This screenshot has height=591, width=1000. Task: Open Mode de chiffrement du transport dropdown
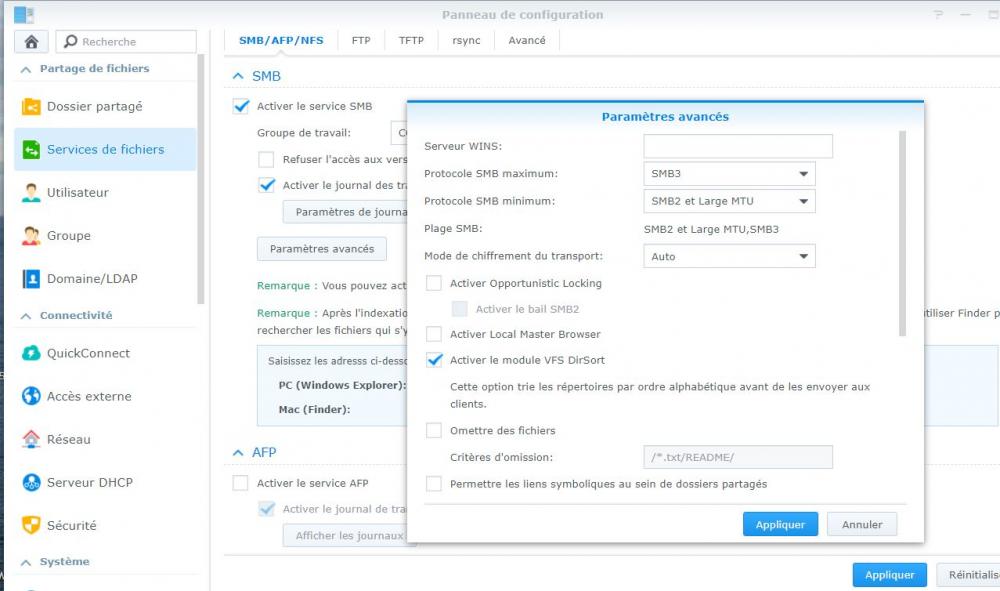tap(729, 256)
